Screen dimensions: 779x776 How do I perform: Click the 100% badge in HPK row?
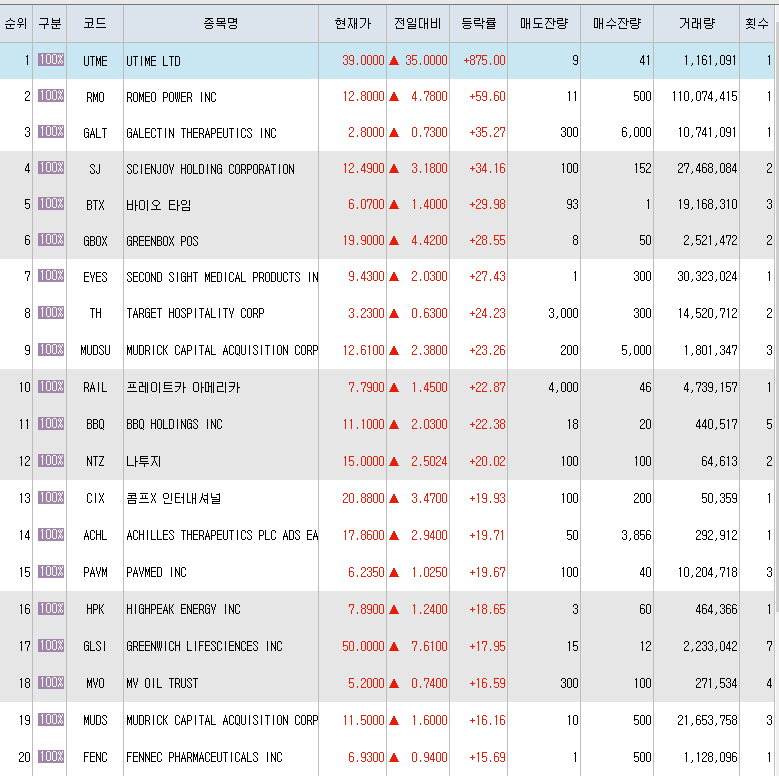(51, 609)
